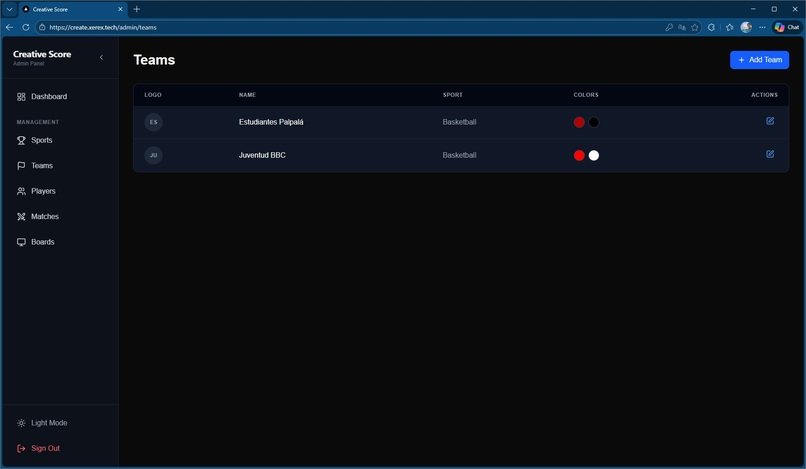Open the browser profile avatar

tap(746, 27)
